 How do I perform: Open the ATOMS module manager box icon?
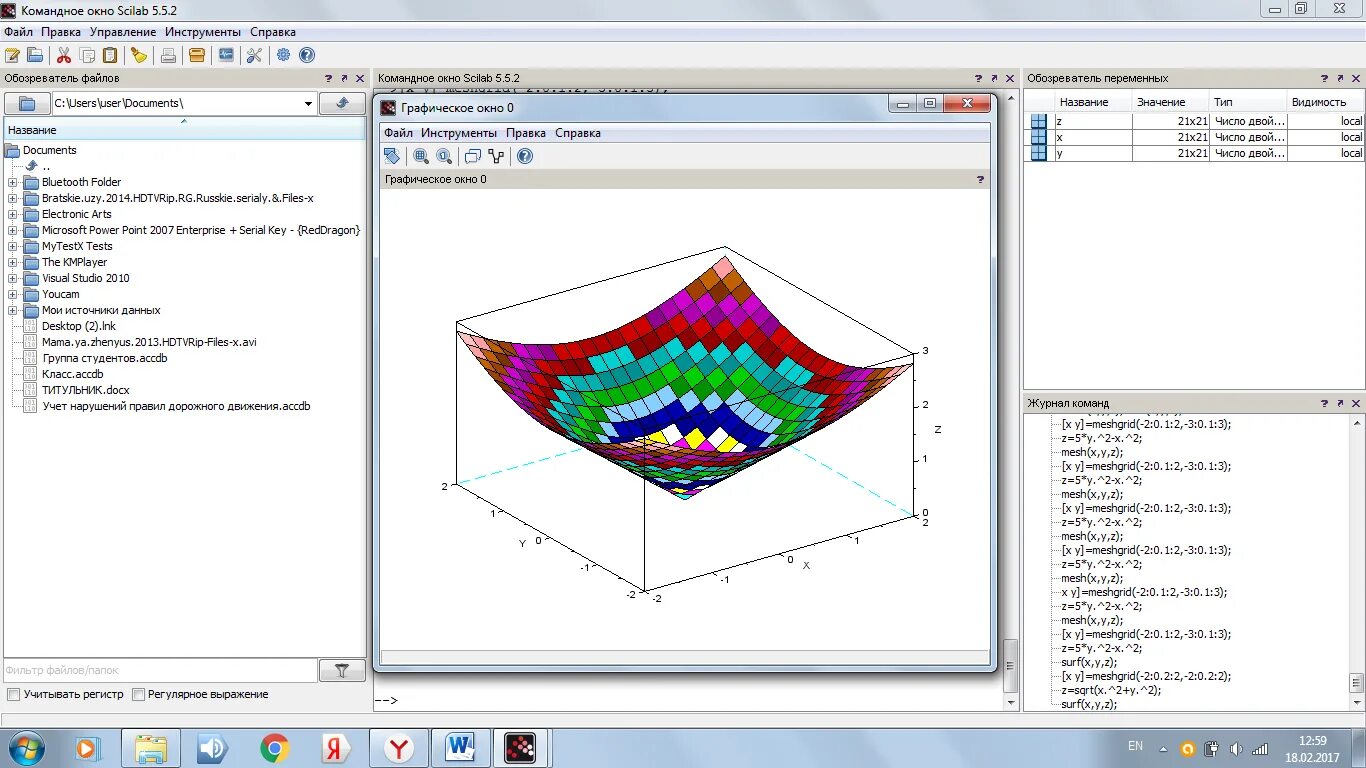tap(197, 55)
